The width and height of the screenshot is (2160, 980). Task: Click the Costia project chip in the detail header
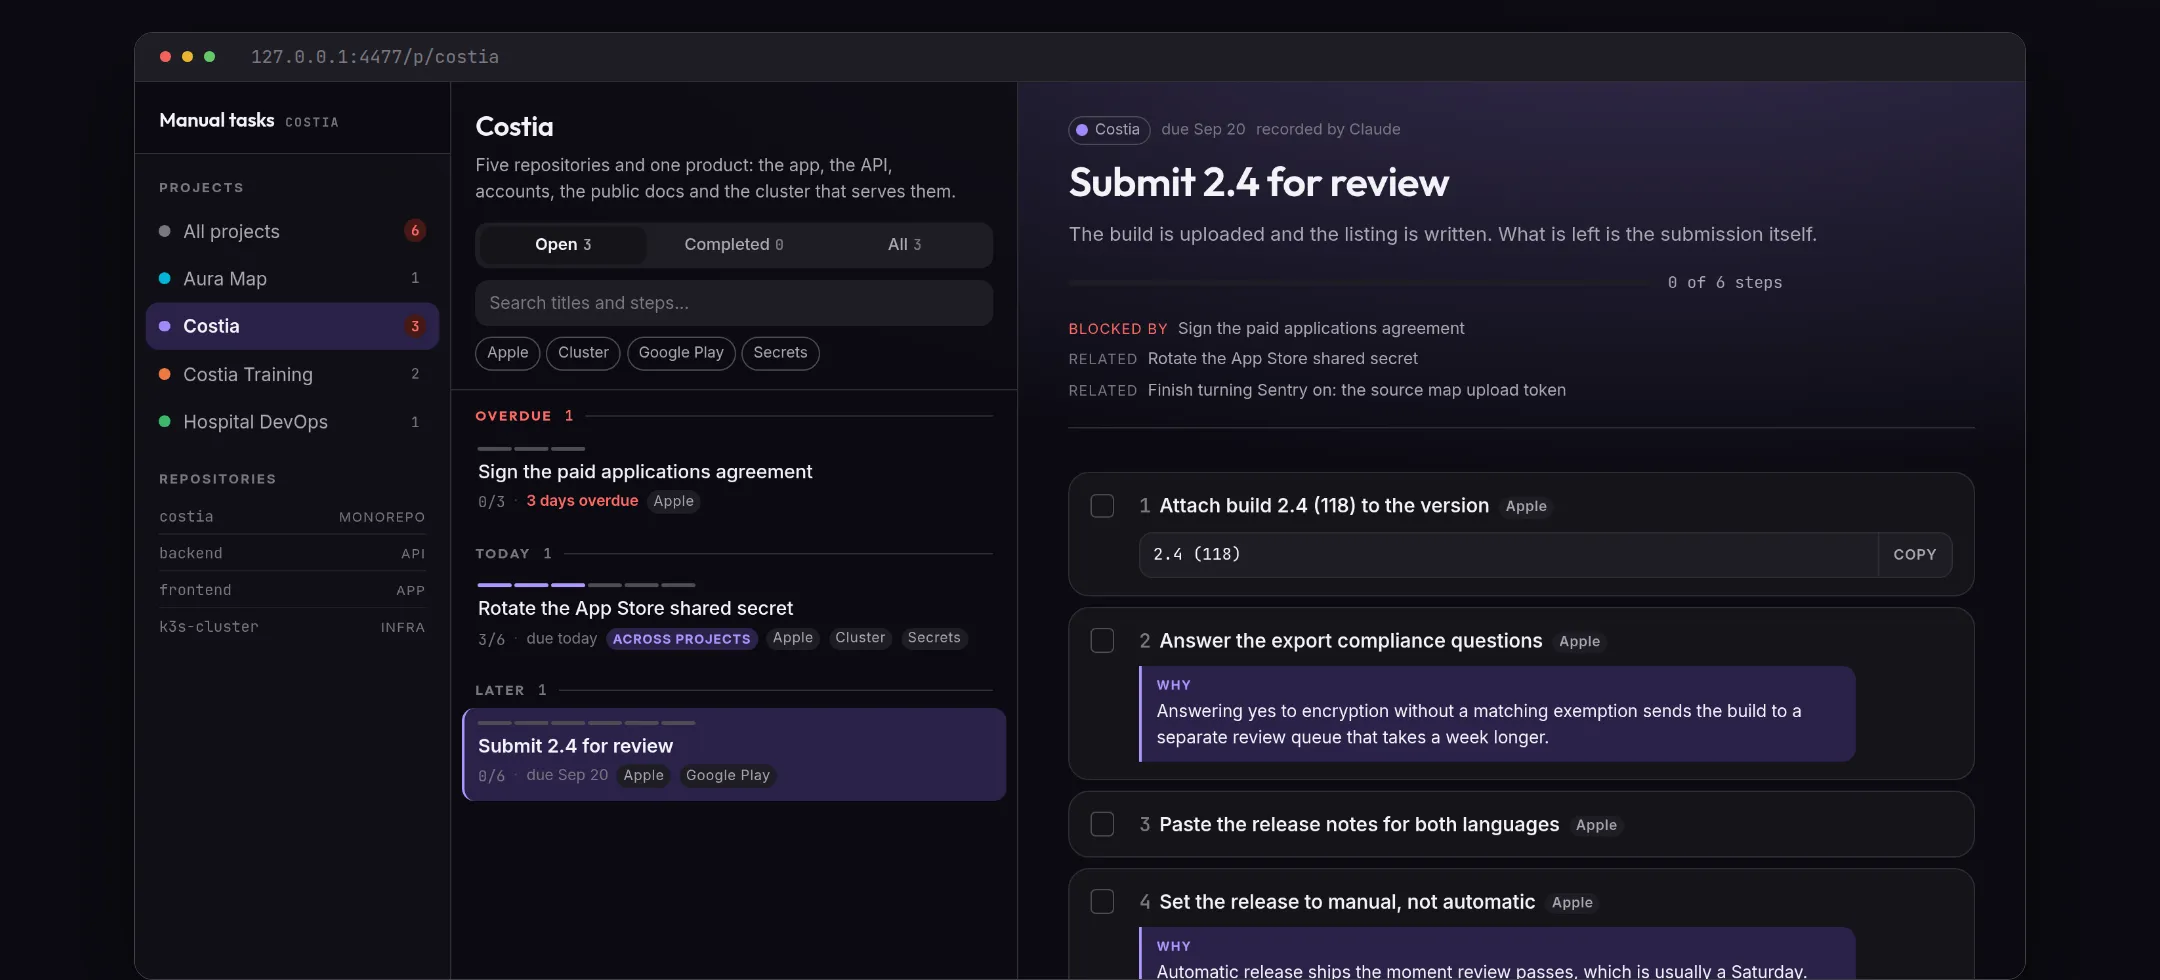[x=1109, y=130]
